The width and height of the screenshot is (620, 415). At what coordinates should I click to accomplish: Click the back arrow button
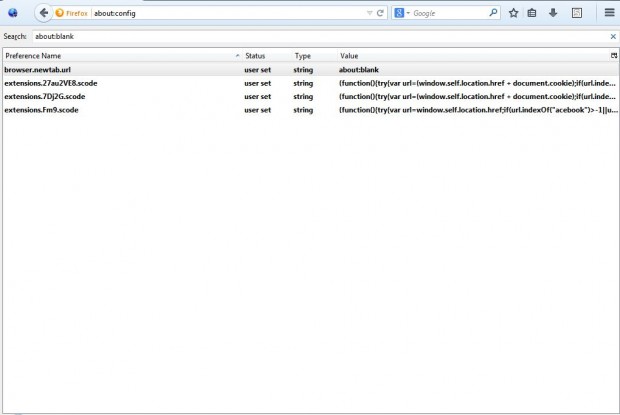pyautogui.click(x=43, y=13)
